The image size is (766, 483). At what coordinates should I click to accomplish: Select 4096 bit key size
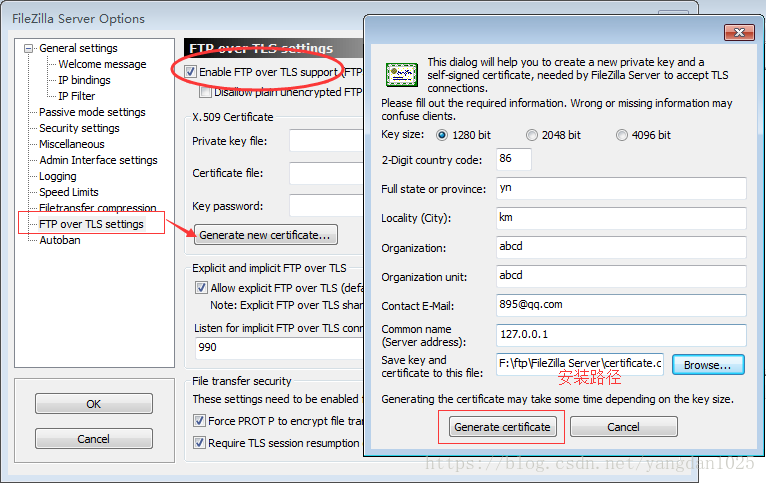[x=621, y=135]
